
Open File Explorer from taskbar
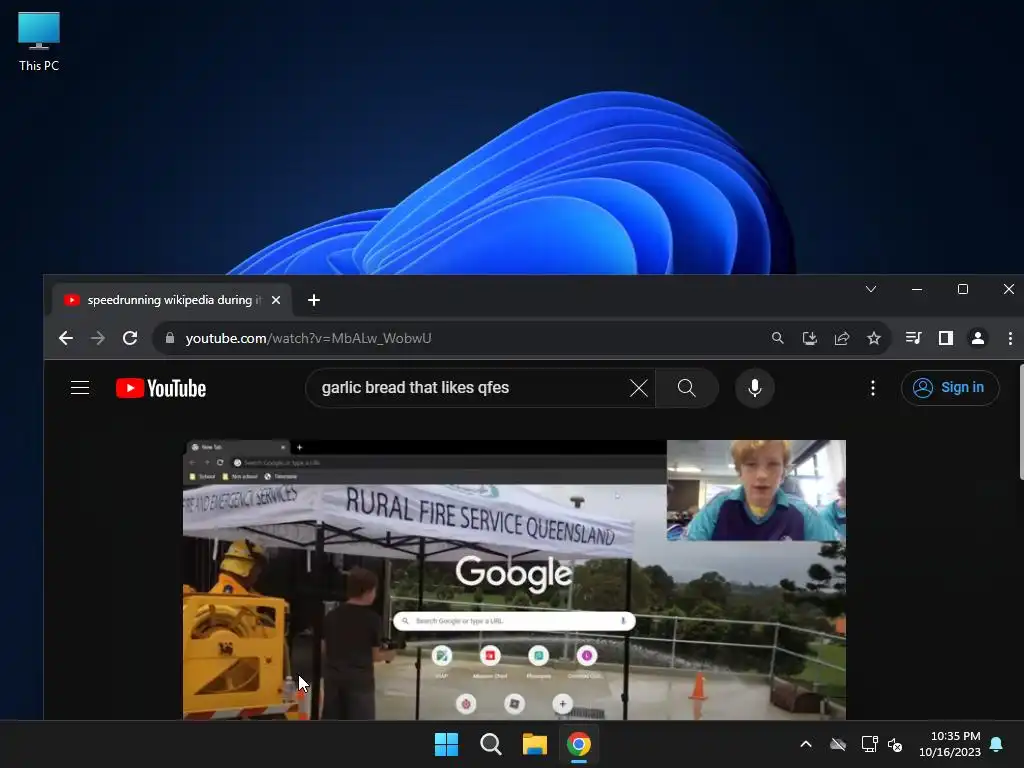[534, 744]
